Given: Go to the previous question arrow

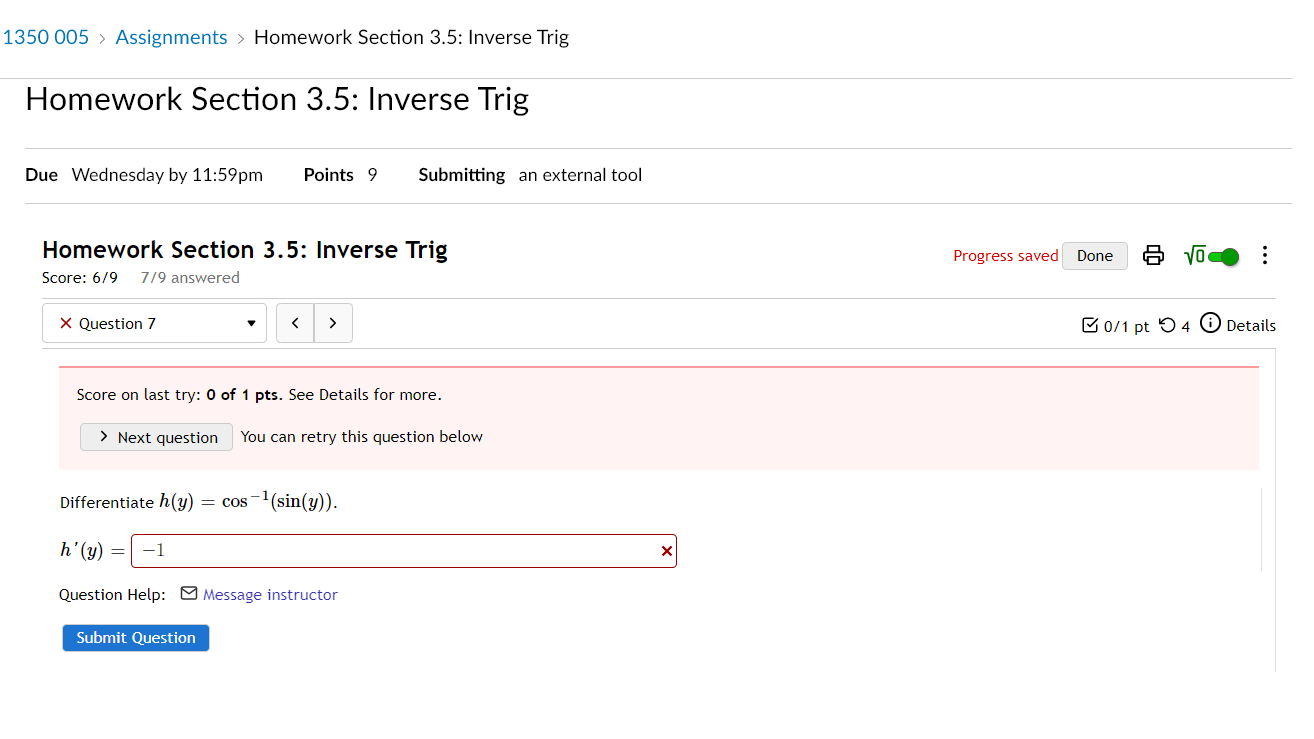Looking at the screenshot, I should coord(295,323).
